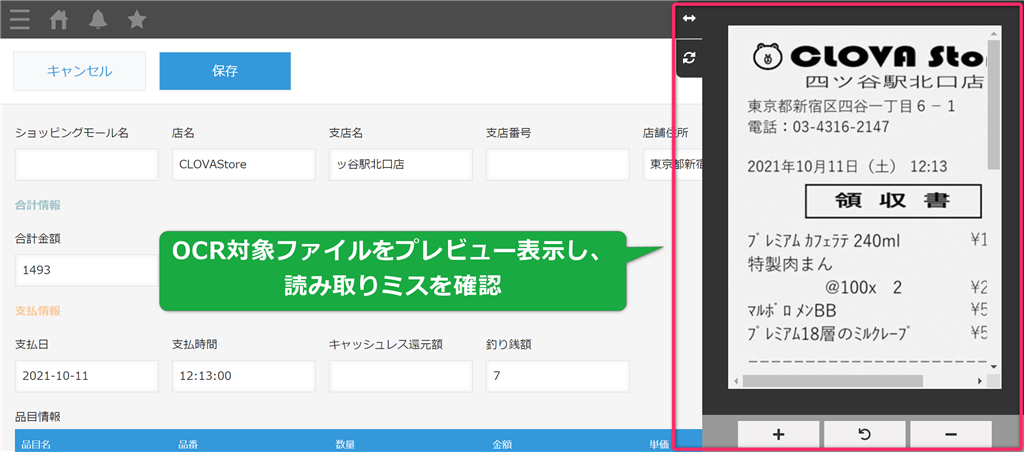Image resolution: width=1024 pixels, height=452 pixels.
Task: Open the notifications bell icon
Action: [x=98, y=20]
